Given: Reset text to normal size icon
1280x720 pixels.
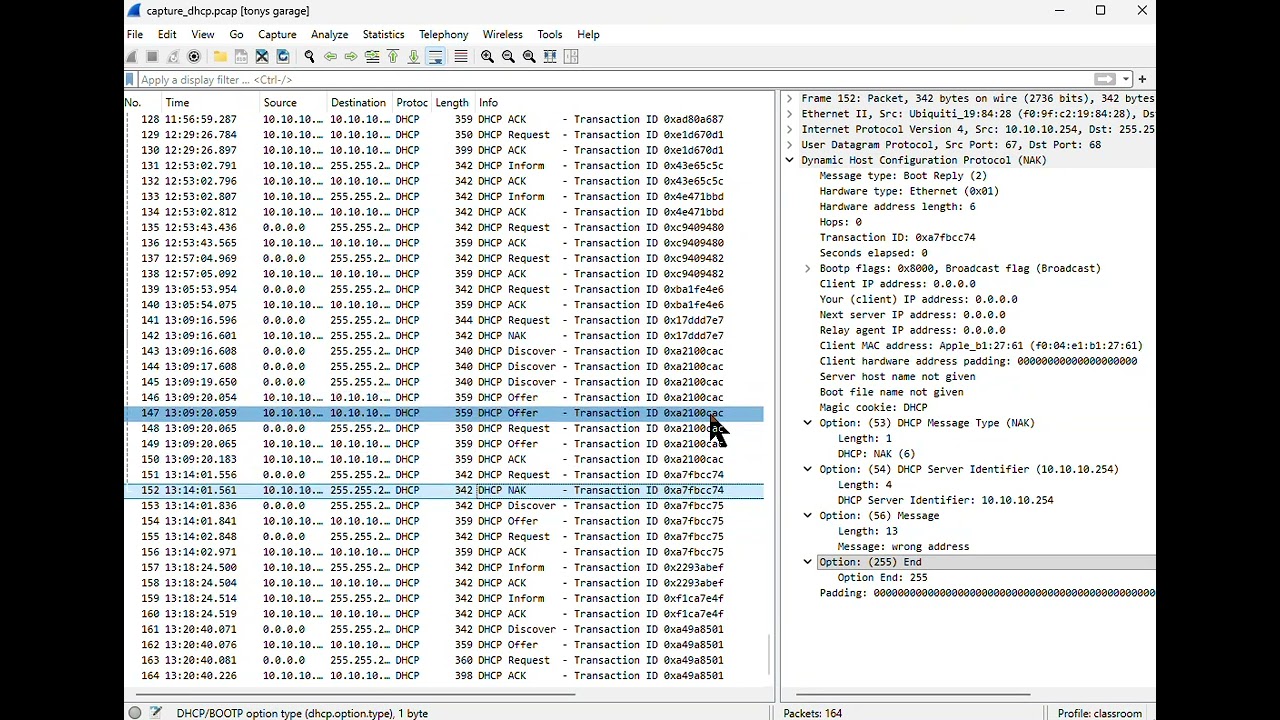Looking at the screenshot, I should [529, 57].
